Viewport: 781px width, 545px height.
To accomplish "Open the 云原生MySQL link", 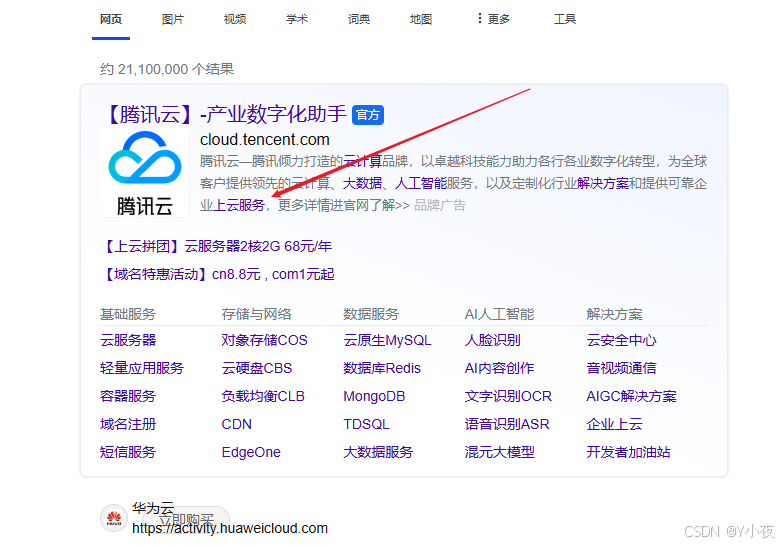I will click(x=387, y=340).
